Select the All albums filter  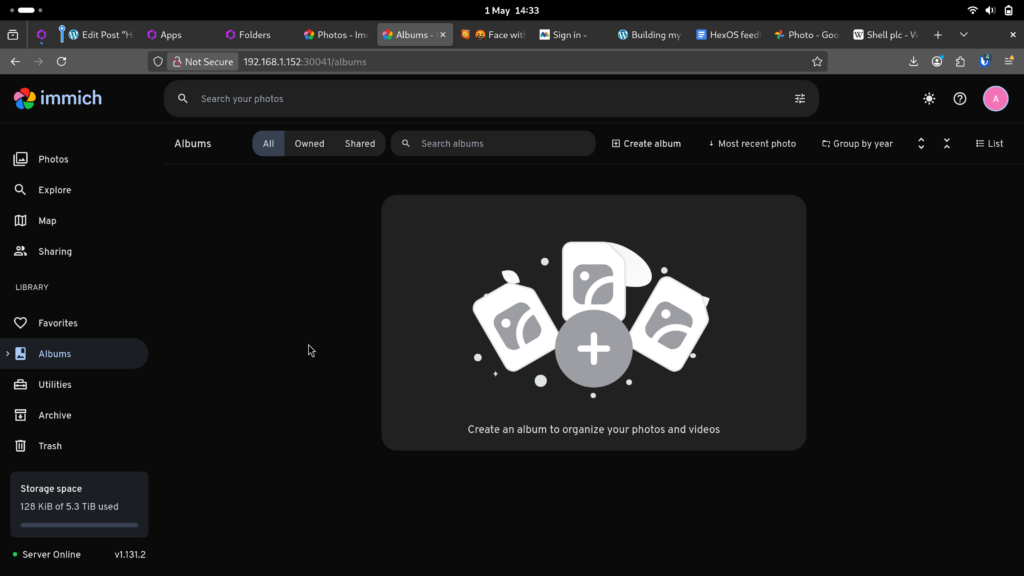coord(268,144)
